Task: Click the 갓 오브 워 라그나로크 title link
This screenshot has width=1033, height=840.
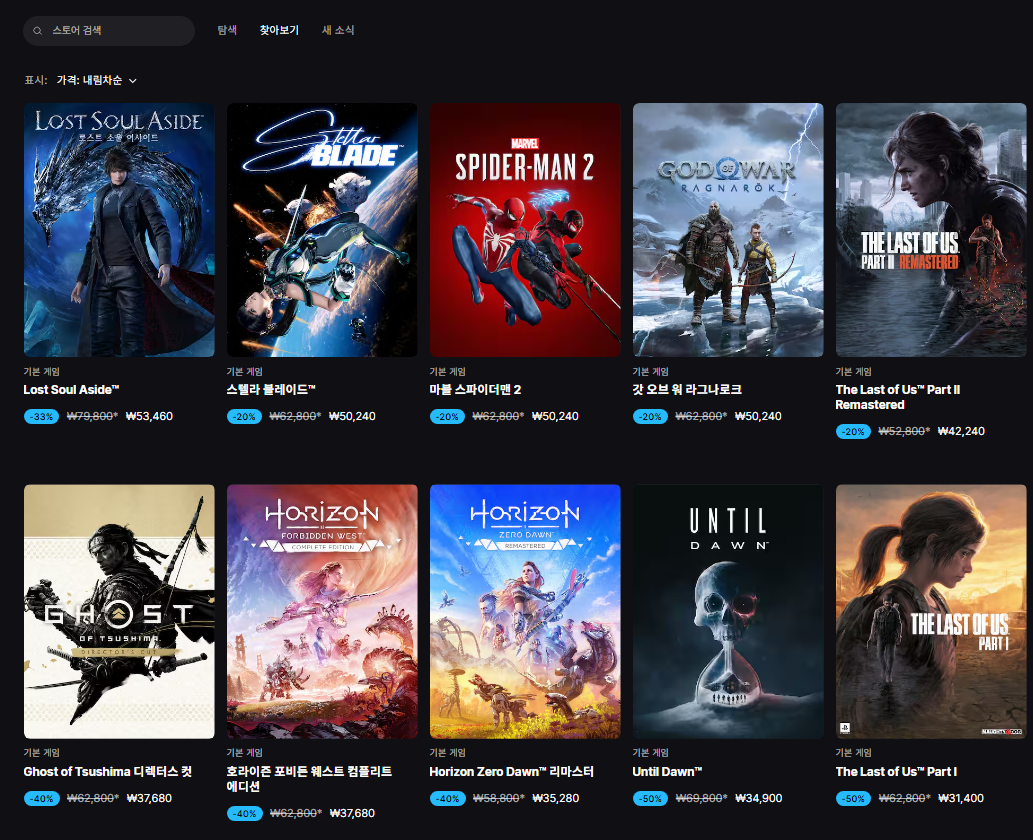Action: [x=687, y=390]
